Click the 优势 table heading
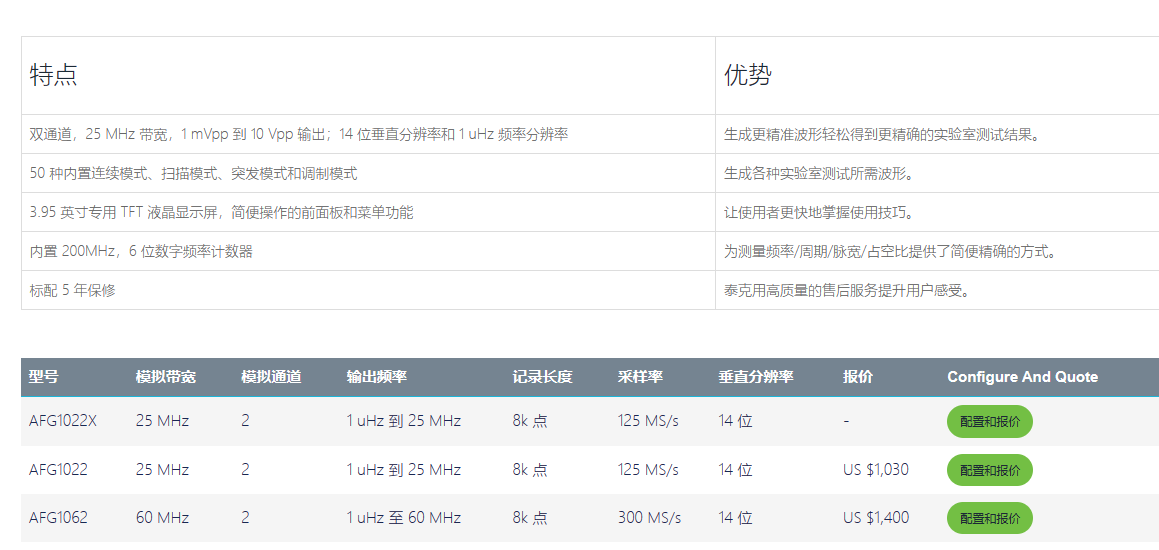 [748, 76]
